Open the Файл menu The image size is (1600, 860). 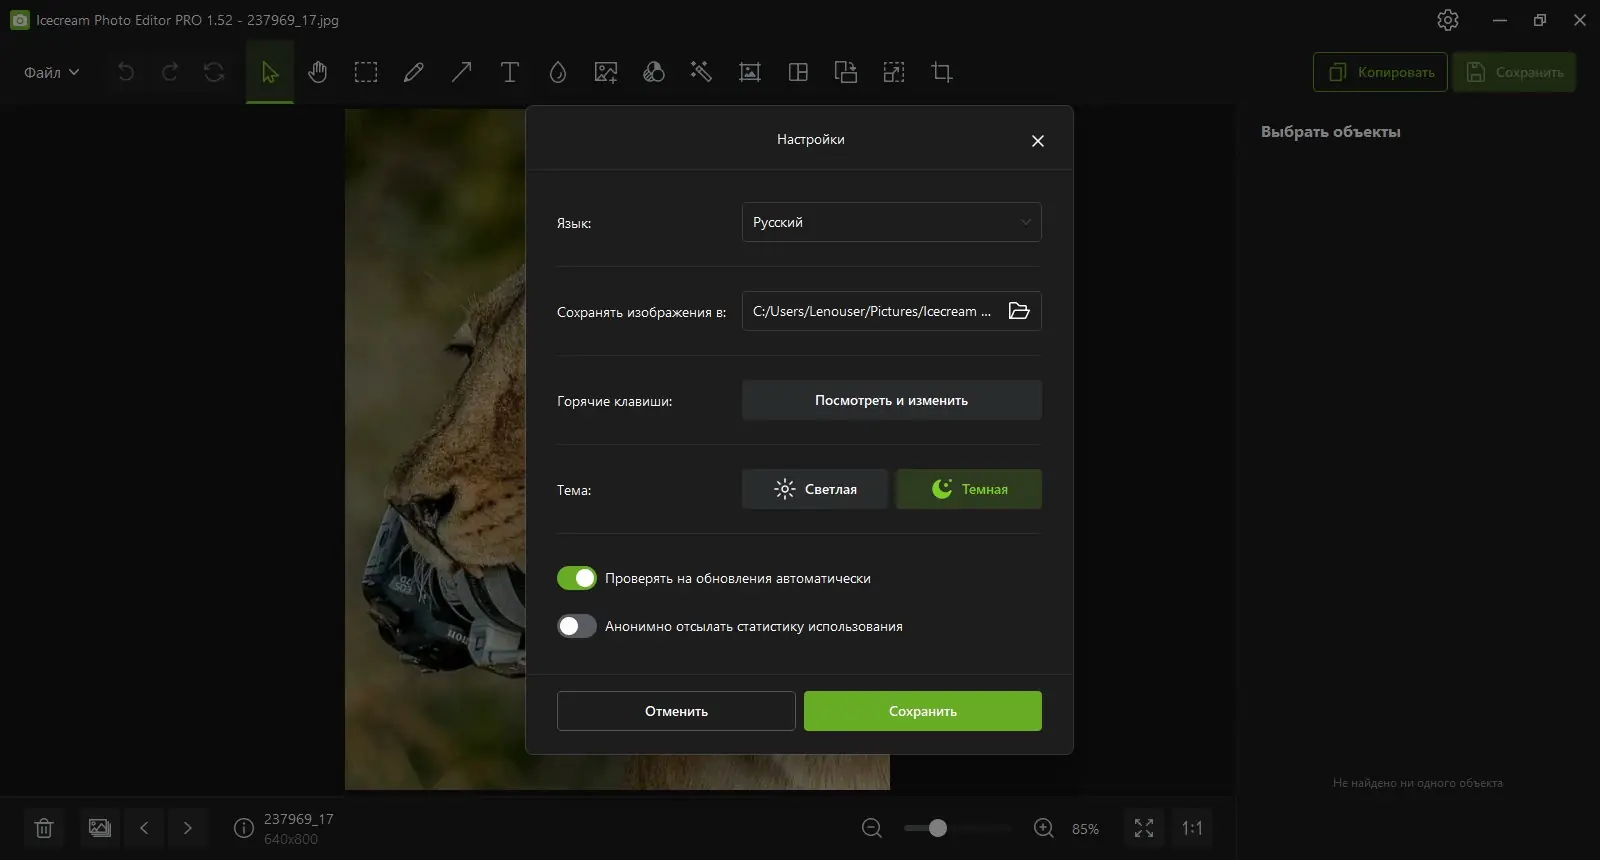pos(51,72)
